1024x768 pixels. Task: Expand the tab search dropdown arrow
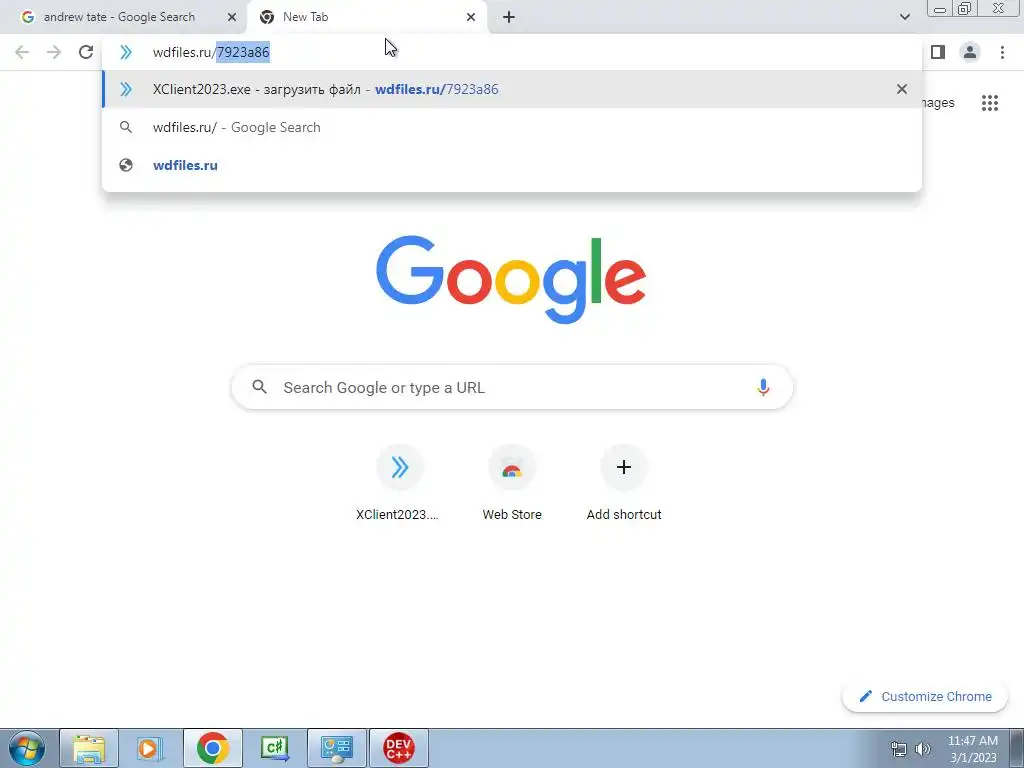coord(904,17)
